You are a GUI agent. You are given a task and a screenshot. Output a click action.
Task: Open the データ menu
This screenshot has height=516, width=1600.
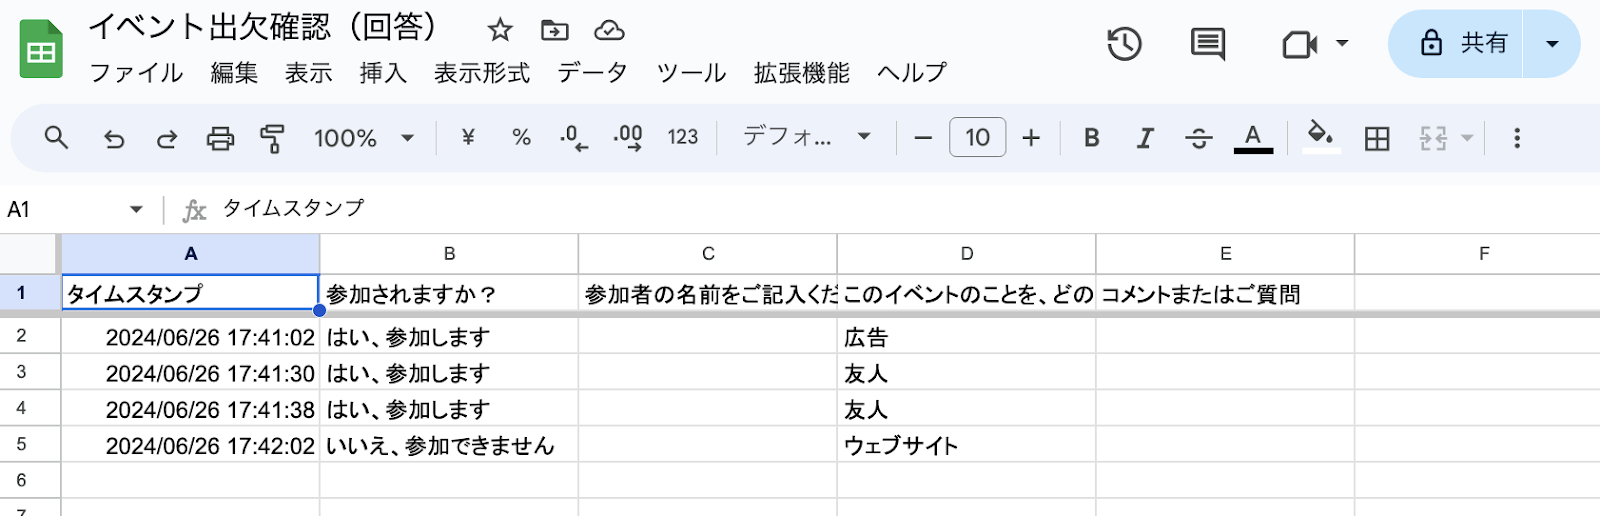(593, 73)
